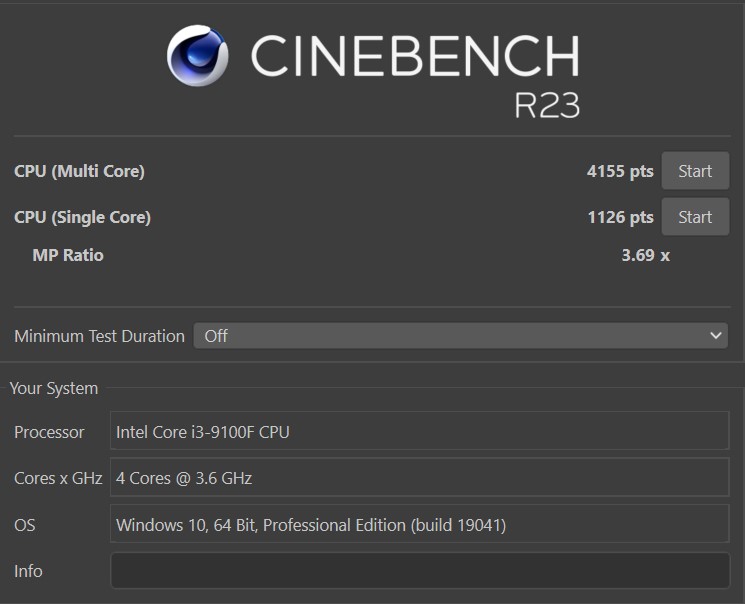Screen dimensions: 745x604
Task: Click the 4155 pts multi core score
Action: click(x=620, y=171)
